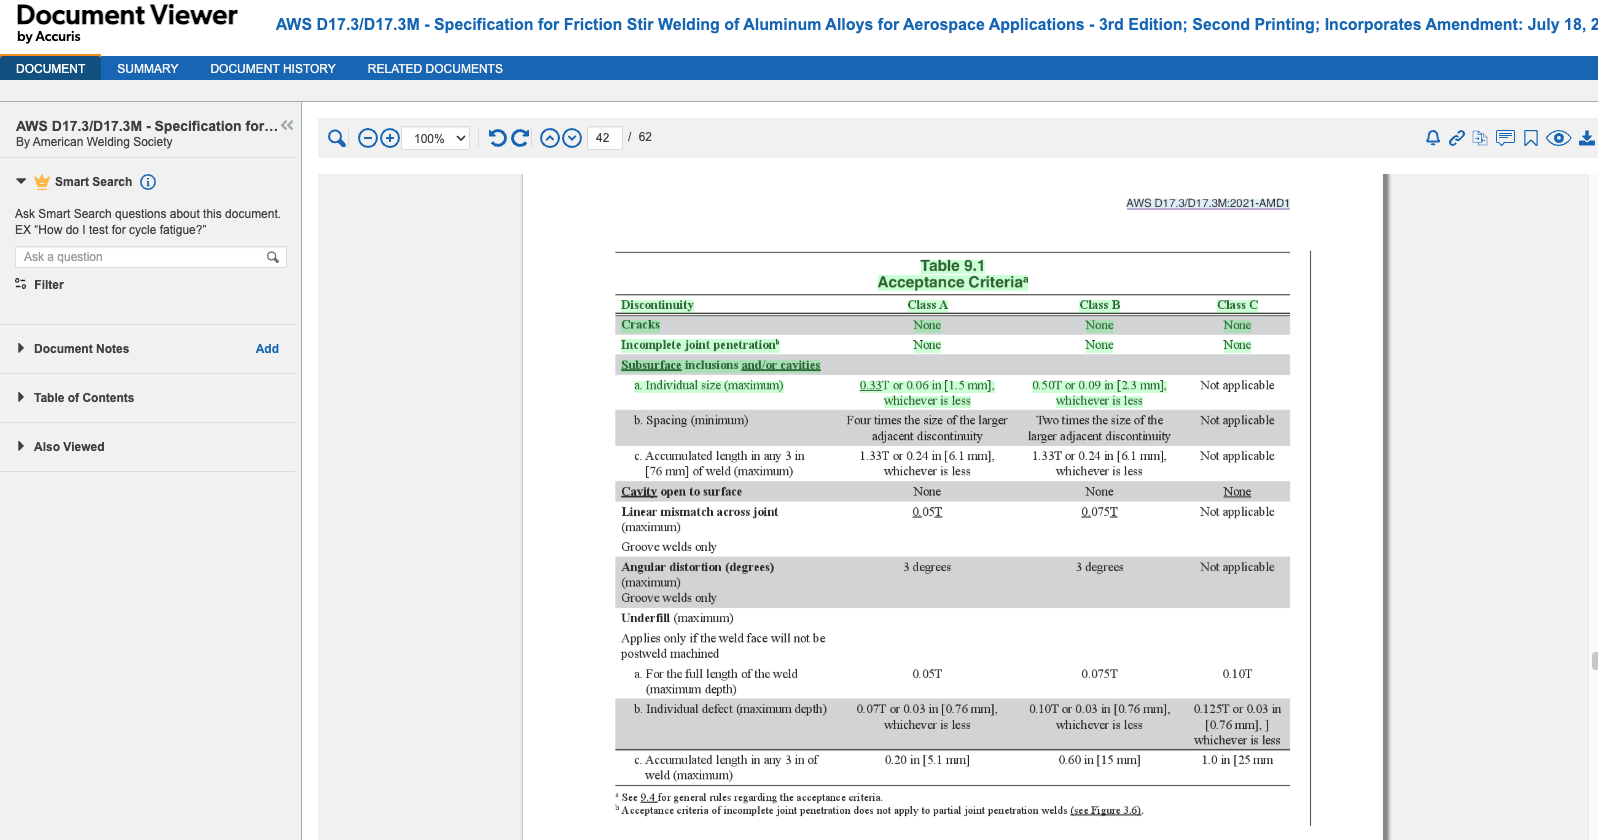1598x840 pixels.
Task: Click the 'Class B' column header
Action: (1099, 305)
